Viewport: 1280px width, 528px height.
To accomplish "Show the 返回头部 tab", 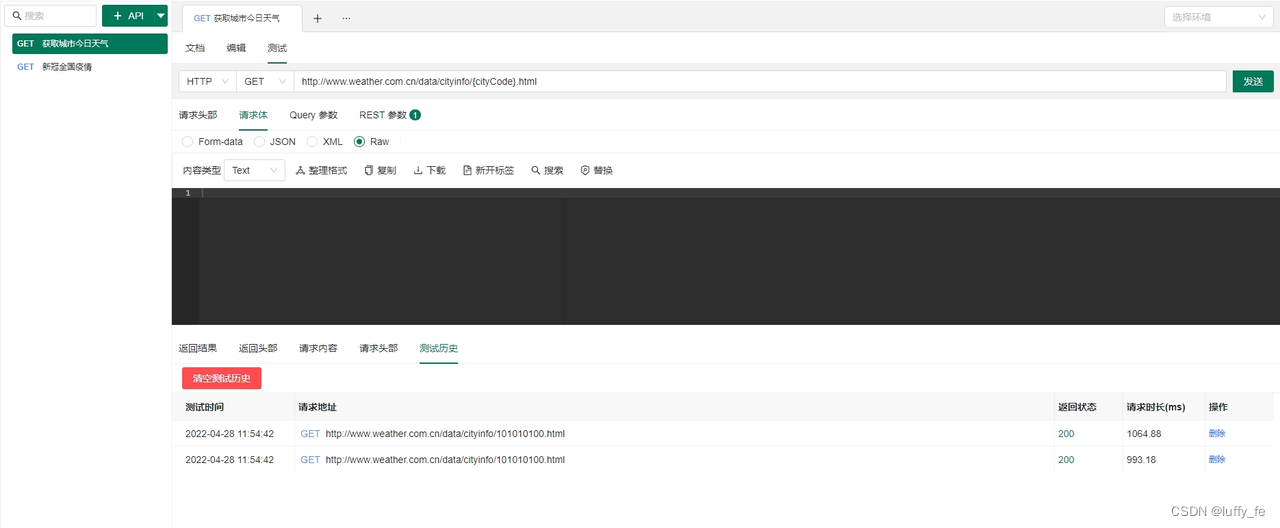I will 258,348.
